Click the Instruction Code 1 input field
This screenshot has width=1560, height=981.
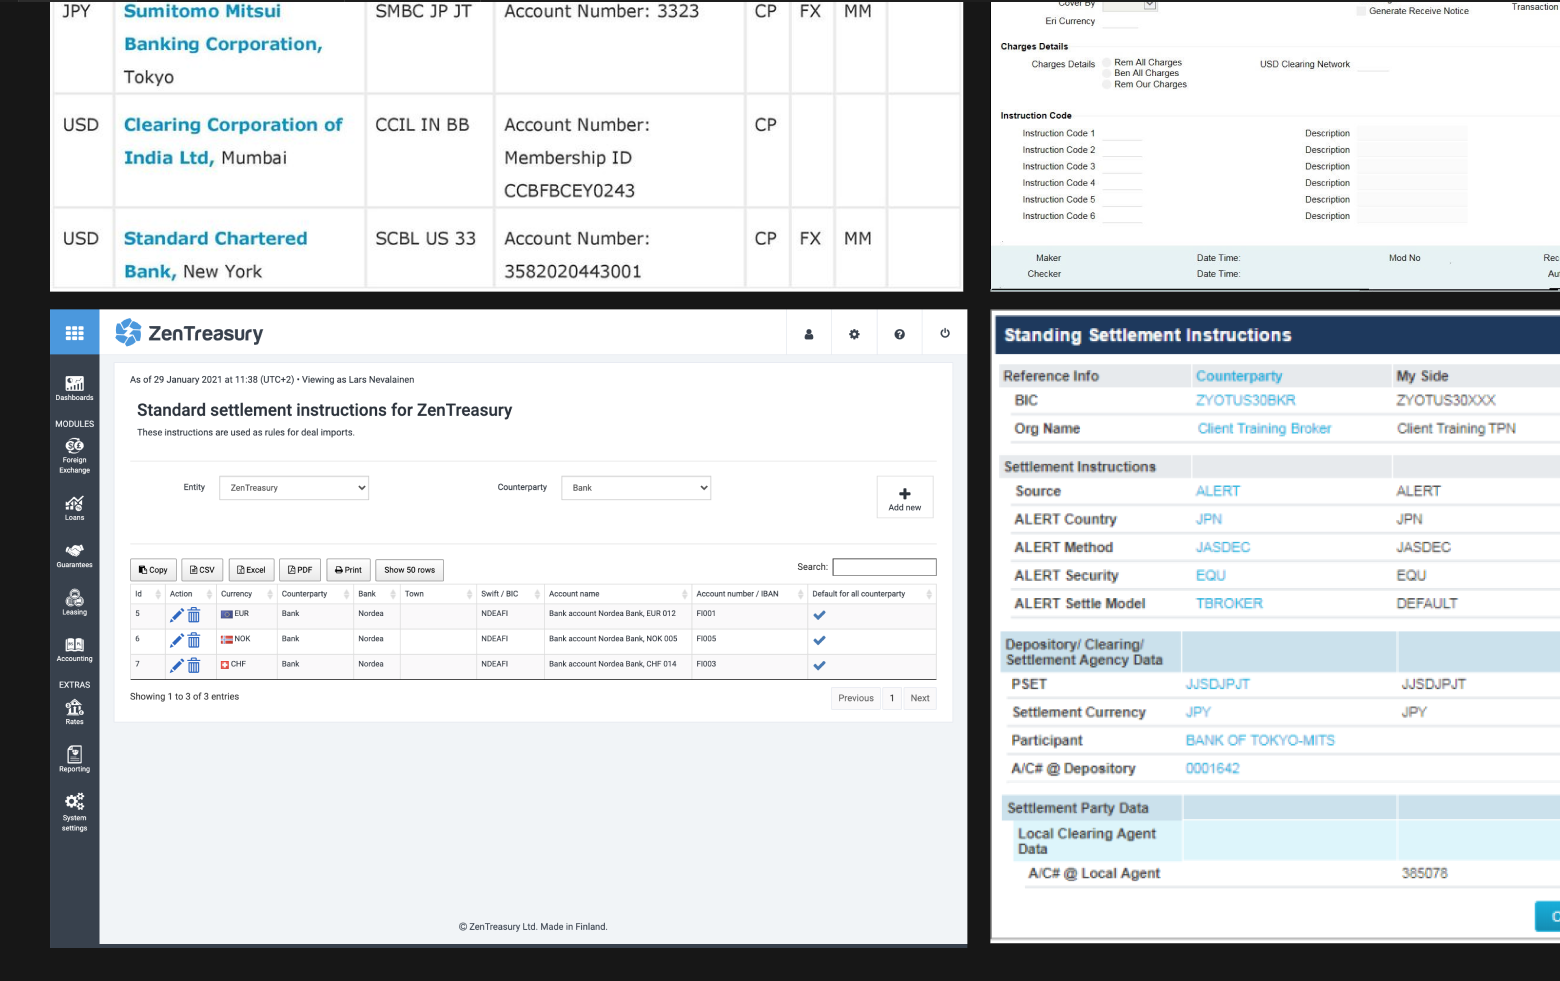tap(1121, 133)
